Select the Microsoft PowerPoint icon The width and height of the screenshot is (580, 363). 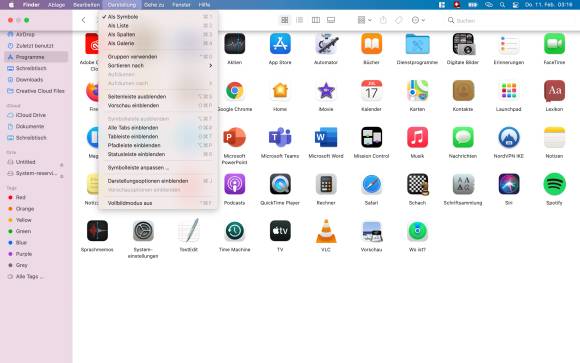click(235, 137)
